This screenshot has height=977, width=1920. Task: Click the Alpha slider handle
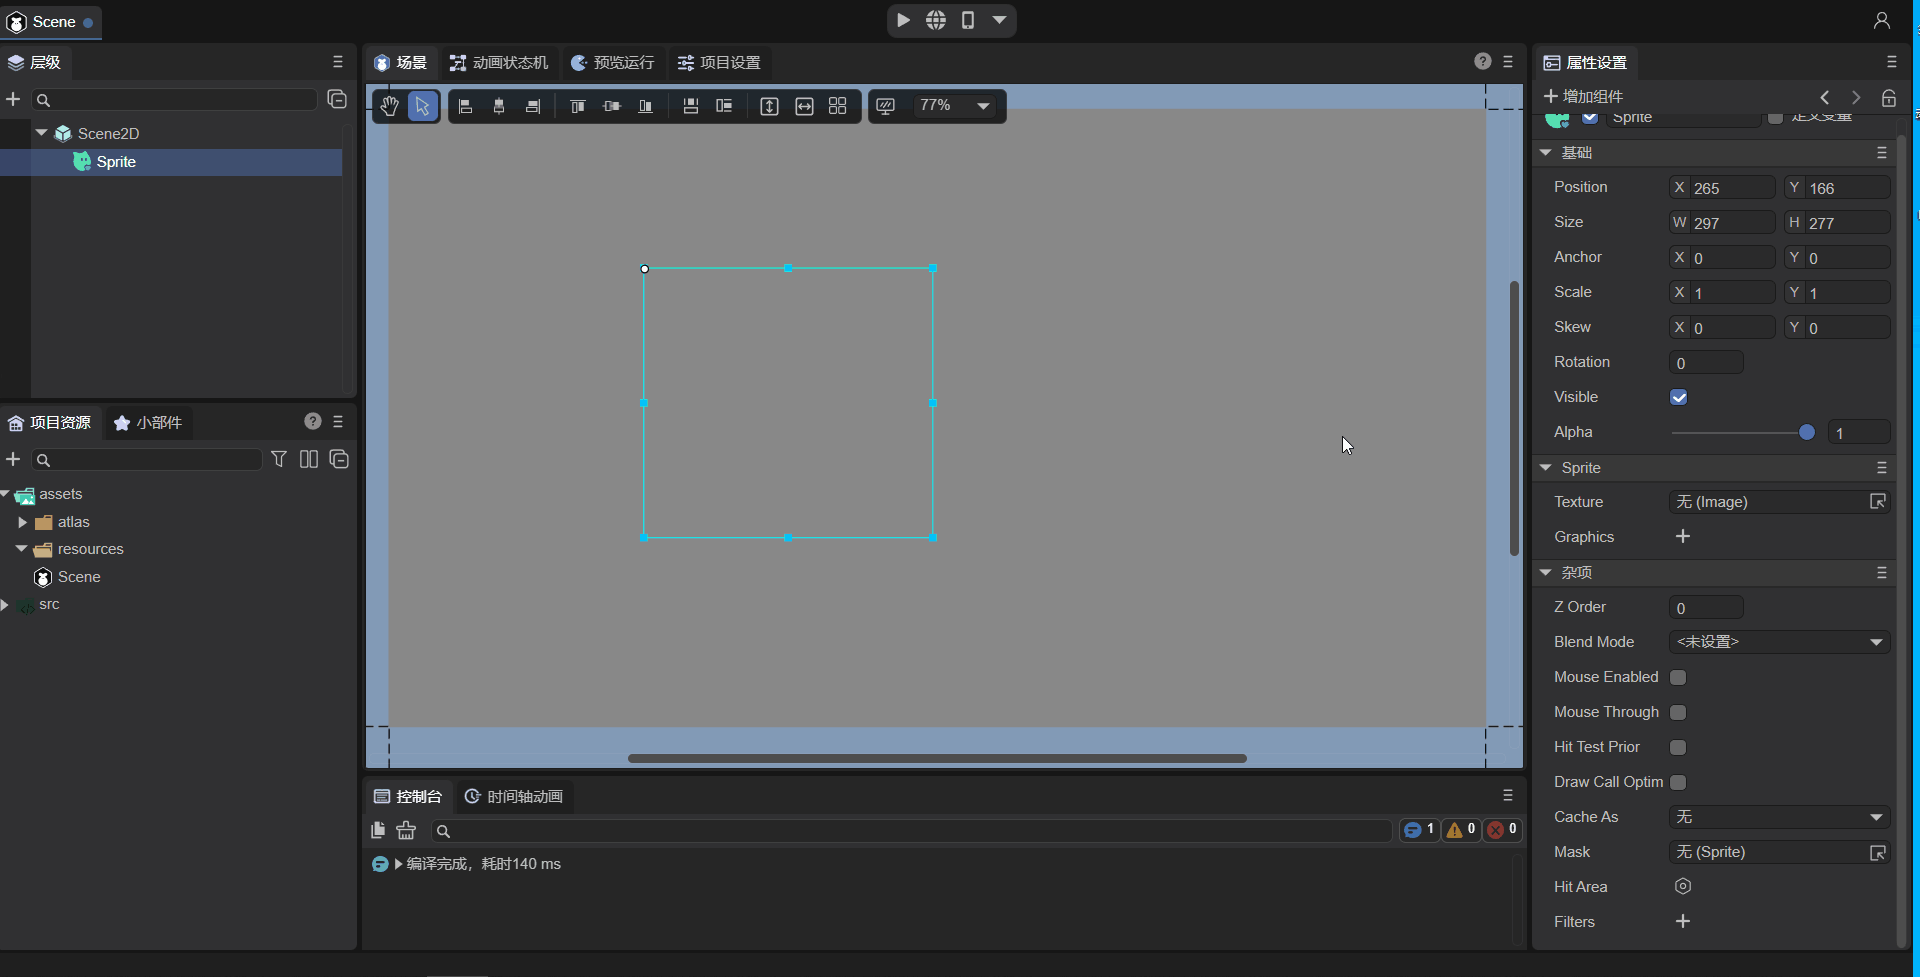[x=1807, y=432]
